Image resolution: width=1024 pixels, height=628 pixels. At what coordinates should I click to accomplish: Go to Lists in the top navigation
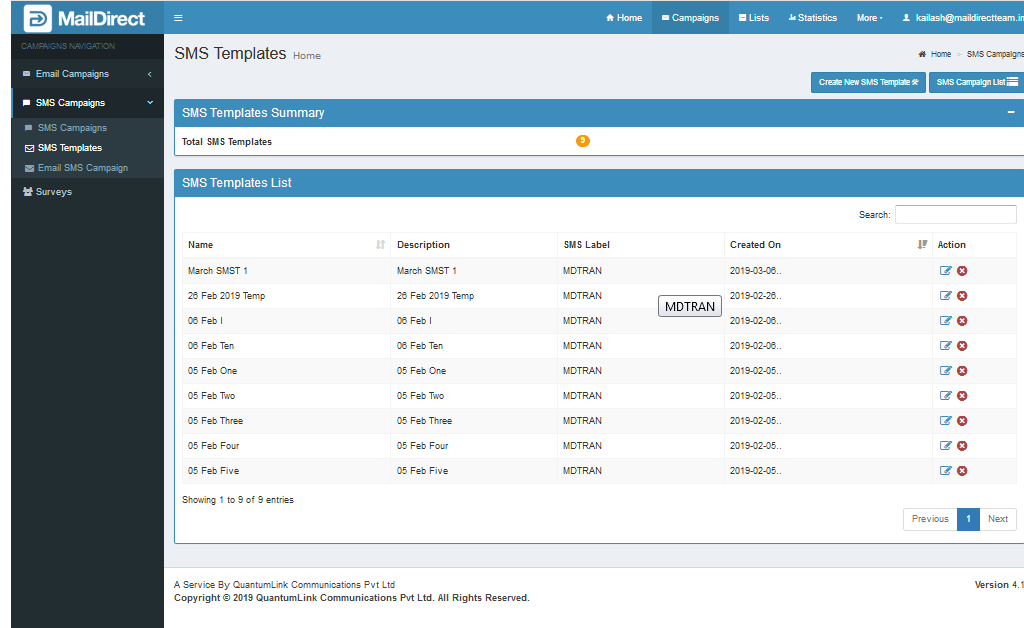754,18
